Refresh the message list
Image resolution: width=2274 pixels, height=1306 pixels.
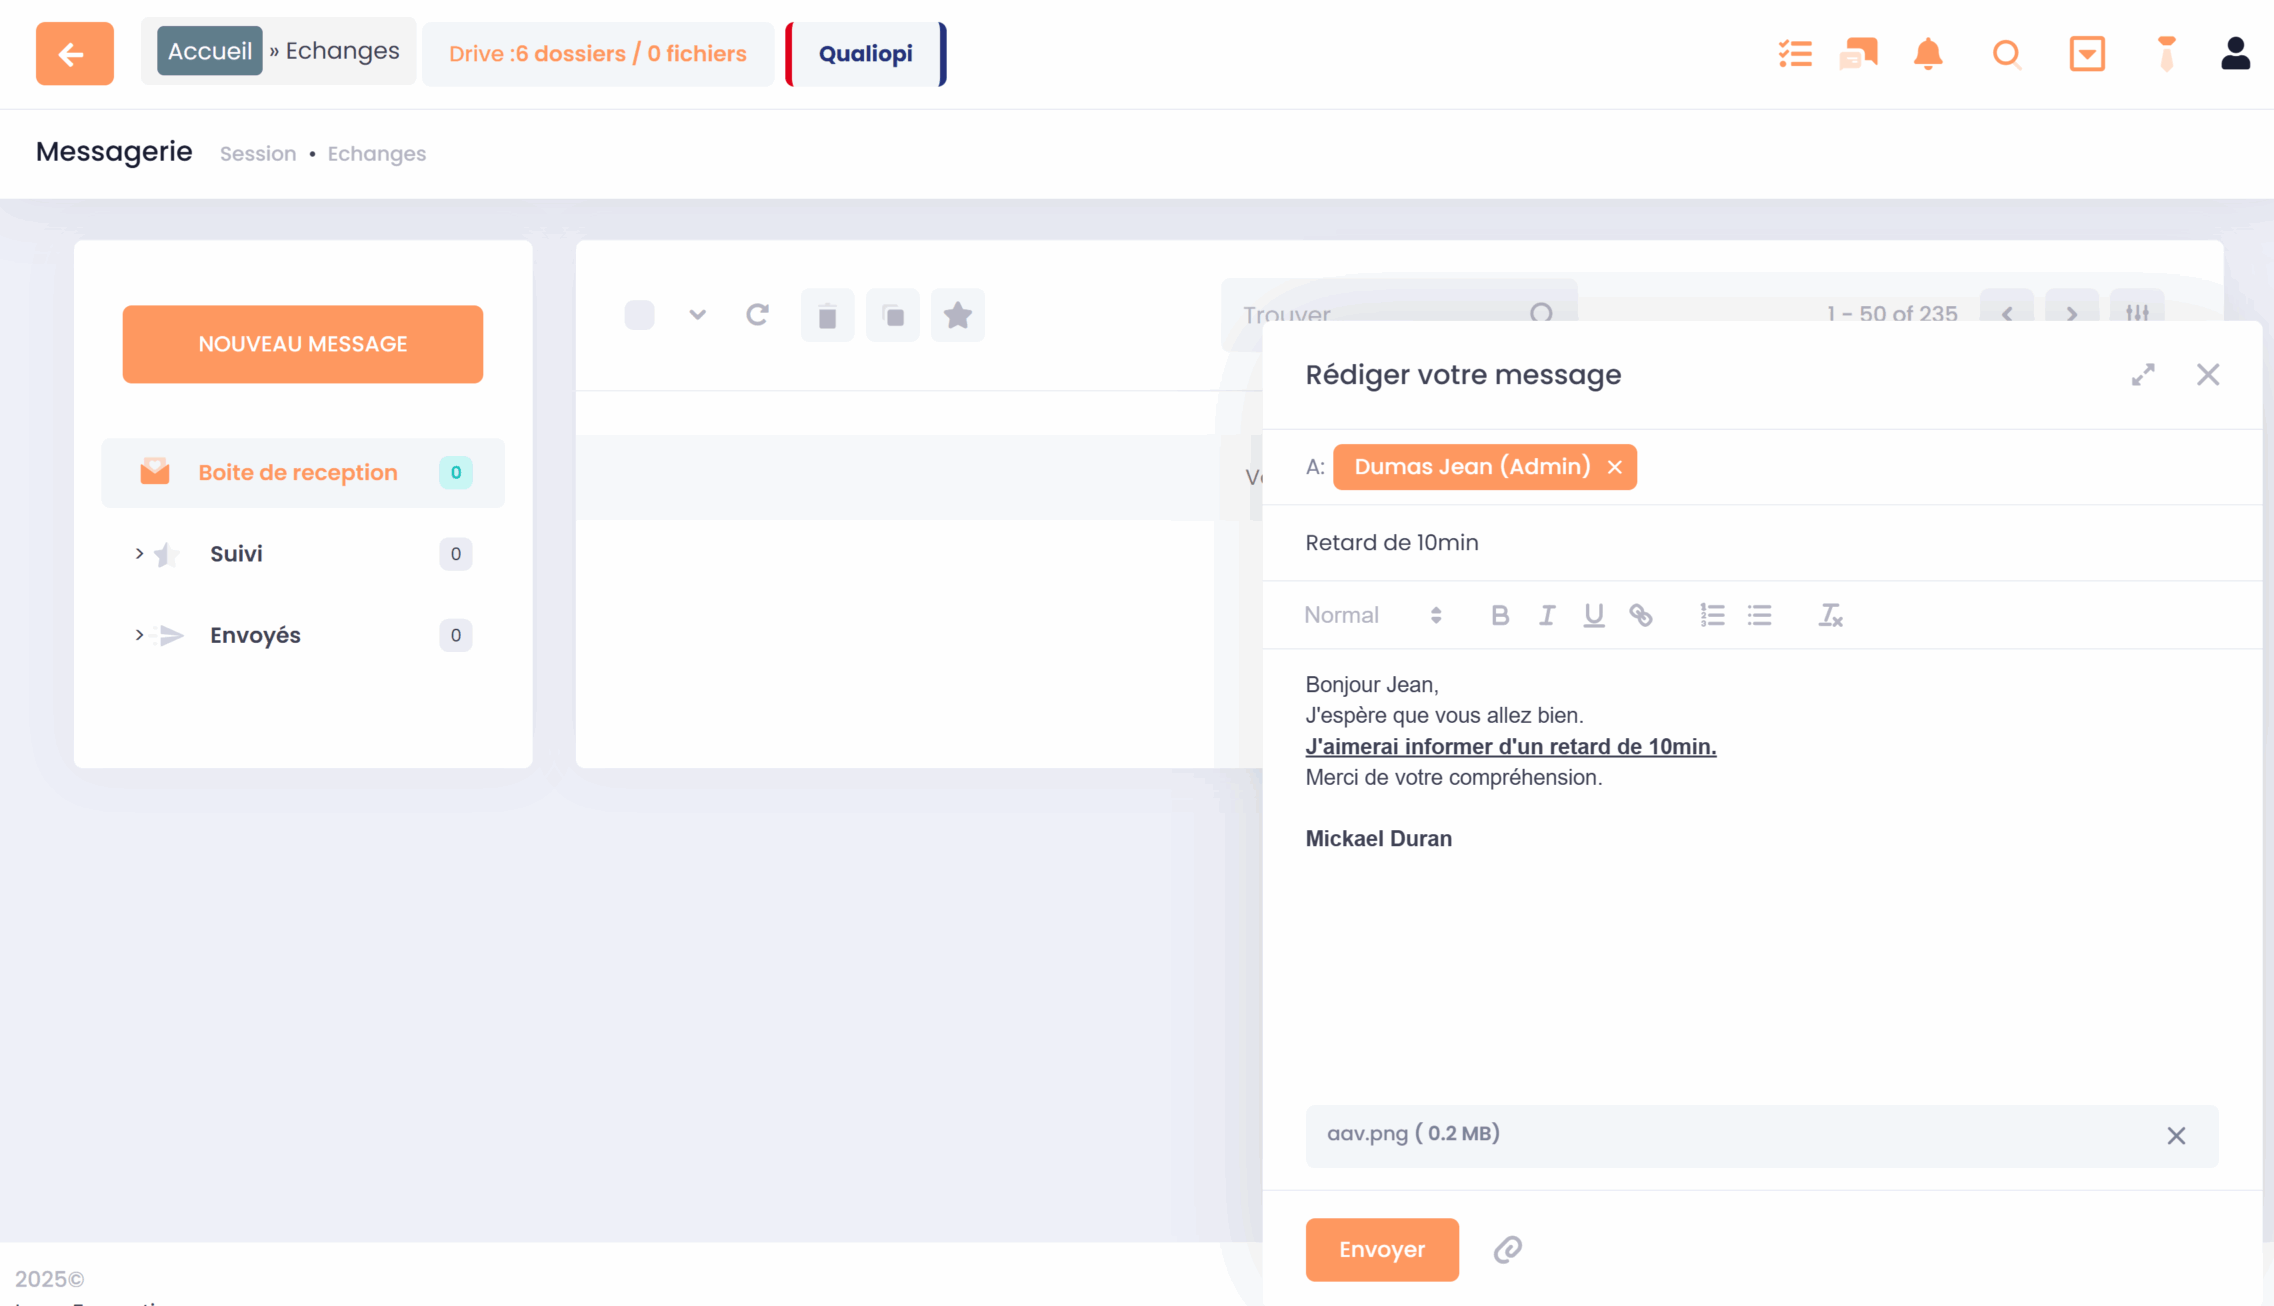tap(757, 315)
